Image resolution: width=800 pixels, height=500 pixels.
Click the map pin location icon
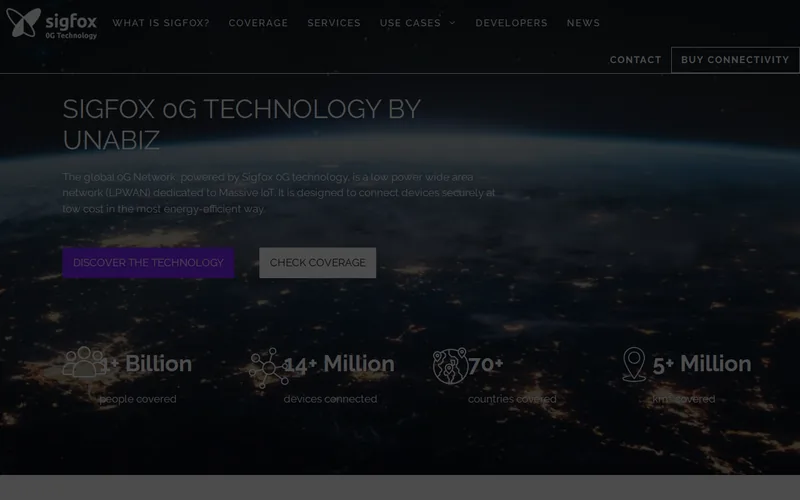point(634,364)
